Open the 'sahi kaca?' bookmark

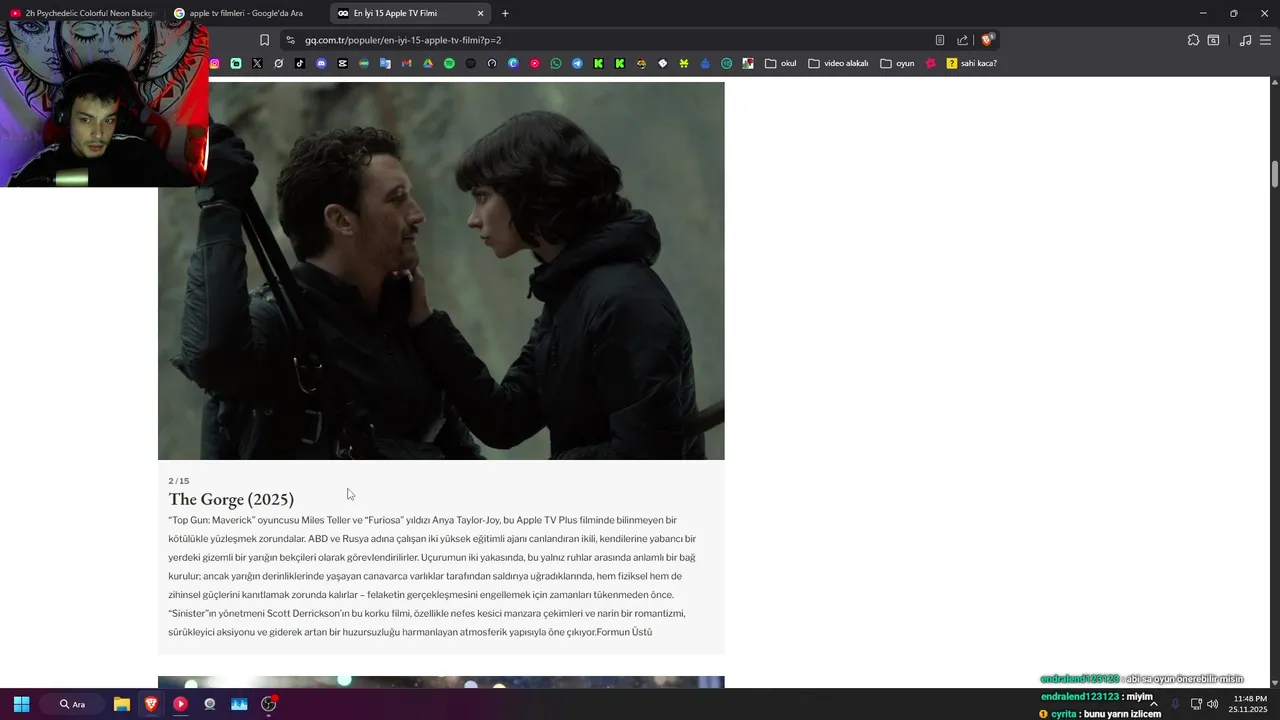click(x=971, y=63)
